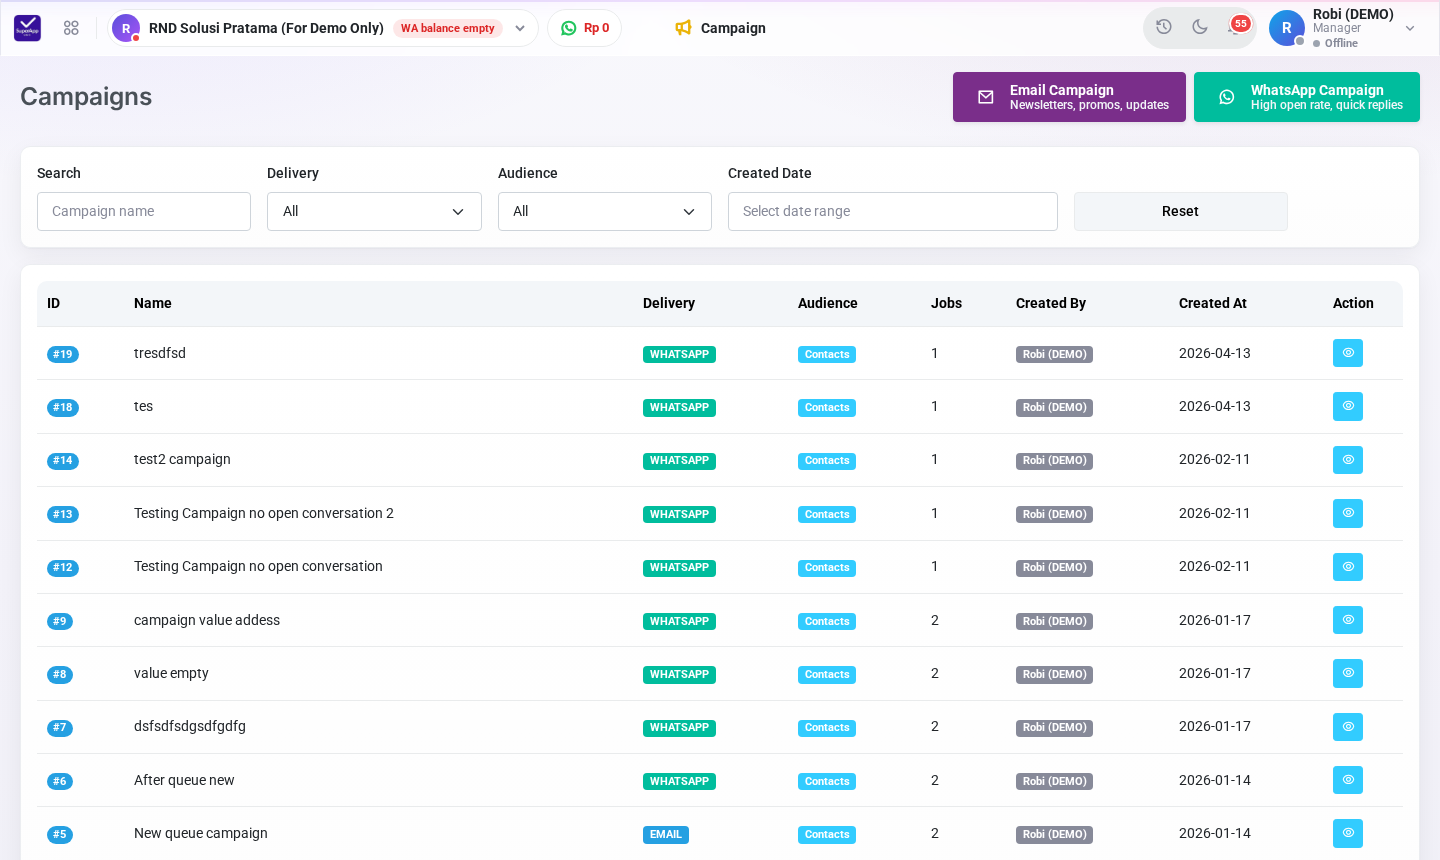Create a new WhatsApp Campaign
This screenshot has width=1440, height=860.
tap(1307, 97)
